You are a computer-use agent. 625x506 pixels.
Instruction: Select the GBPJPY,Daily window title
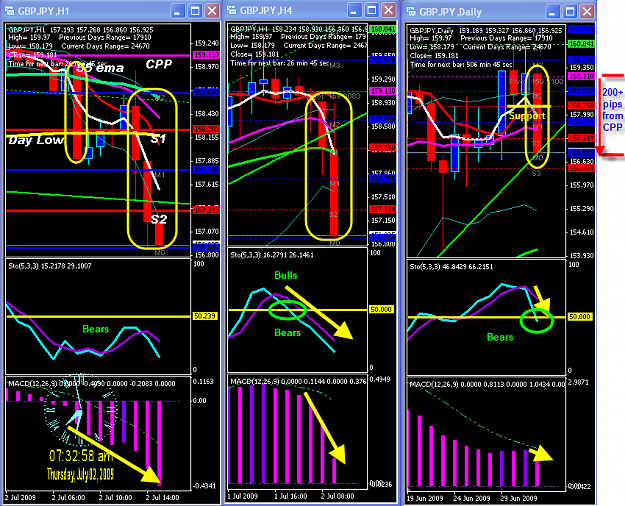pyautogui.click(x=450, y=12)
